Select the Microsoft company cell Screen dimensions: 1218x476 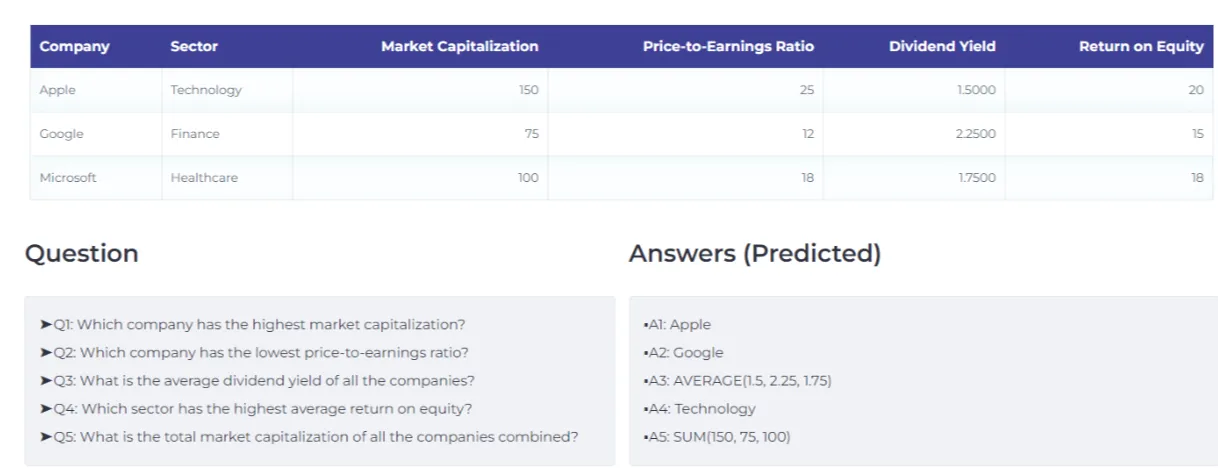coord(68,178)
